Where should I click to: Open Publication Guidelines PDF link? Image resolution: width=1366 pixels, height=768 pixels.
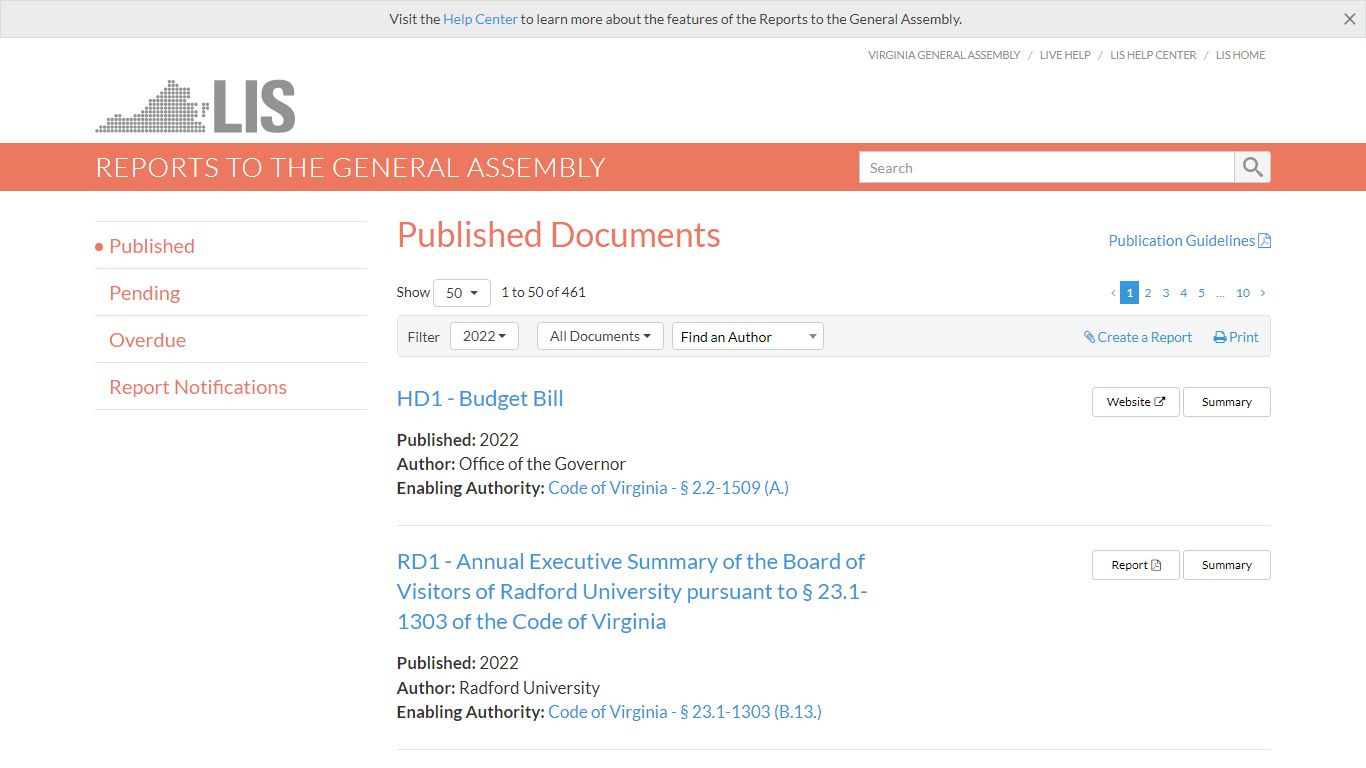(x=1189, y=240)
